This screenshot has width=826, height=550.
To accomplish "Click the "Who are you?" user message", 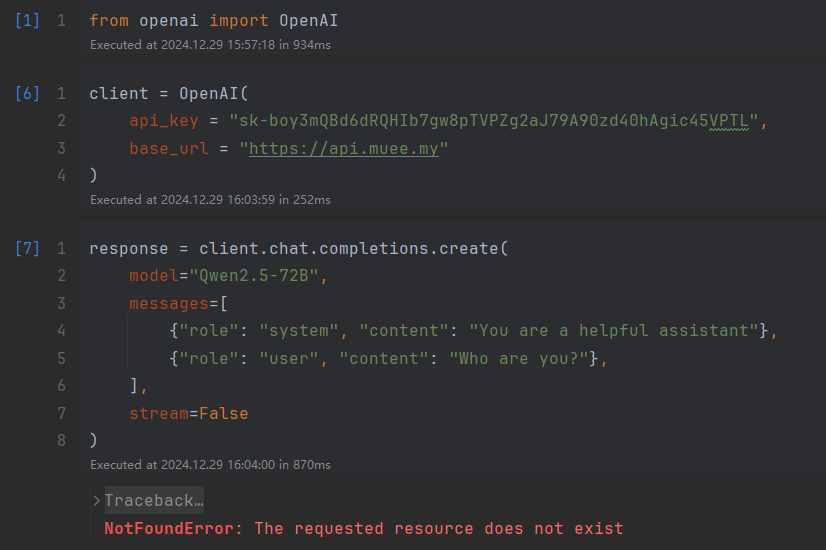I will pyautogui.click(x=519, y=359).
